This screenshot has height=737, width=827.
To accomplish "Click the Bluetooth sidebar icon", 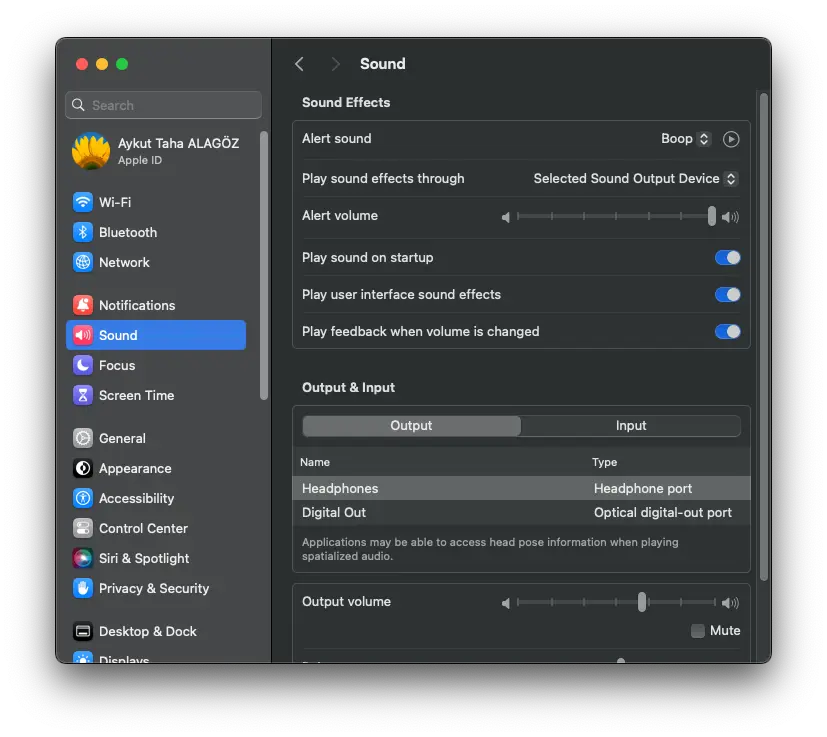I will click(x=83, y=232).
